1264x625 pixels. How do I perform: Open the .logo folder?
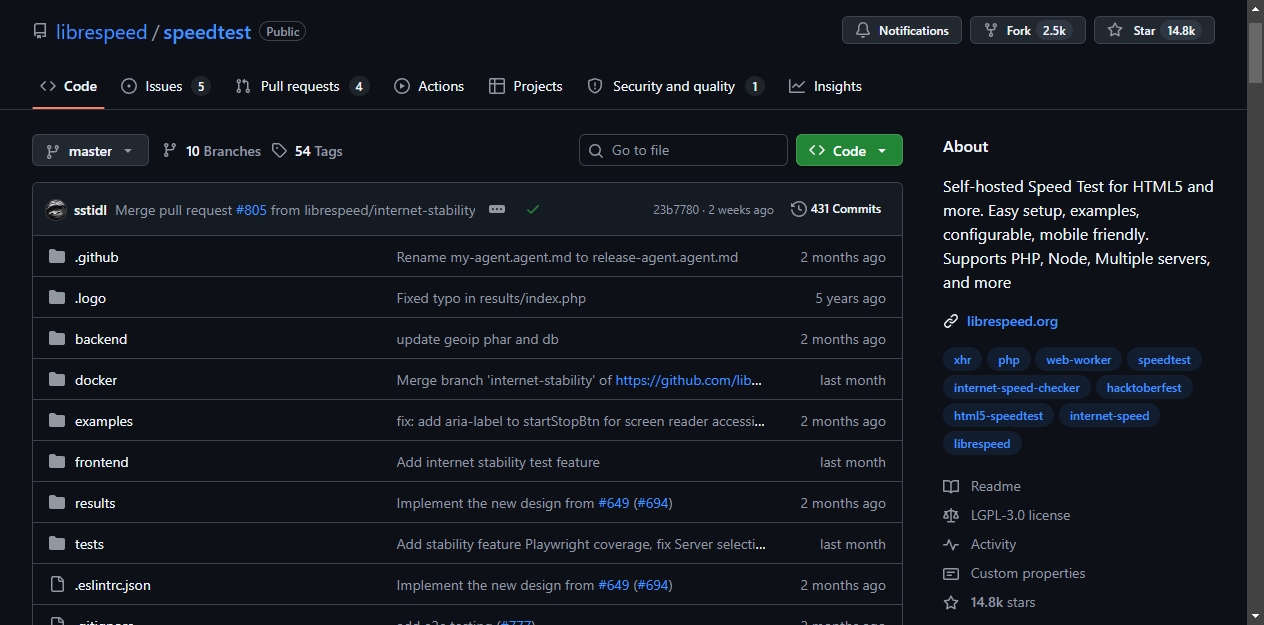90,298
